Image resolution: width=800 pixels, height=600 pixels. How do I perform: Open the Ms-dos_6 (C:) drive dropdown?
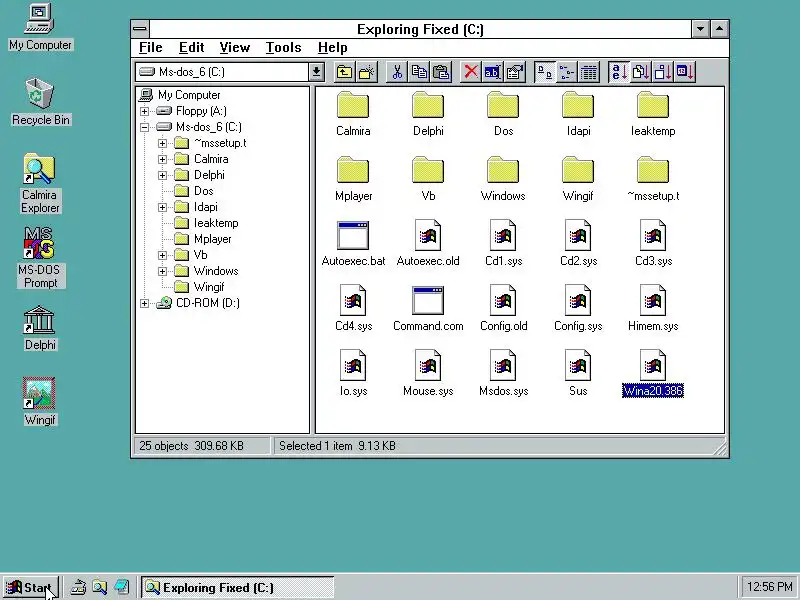[x=316, y=72]
